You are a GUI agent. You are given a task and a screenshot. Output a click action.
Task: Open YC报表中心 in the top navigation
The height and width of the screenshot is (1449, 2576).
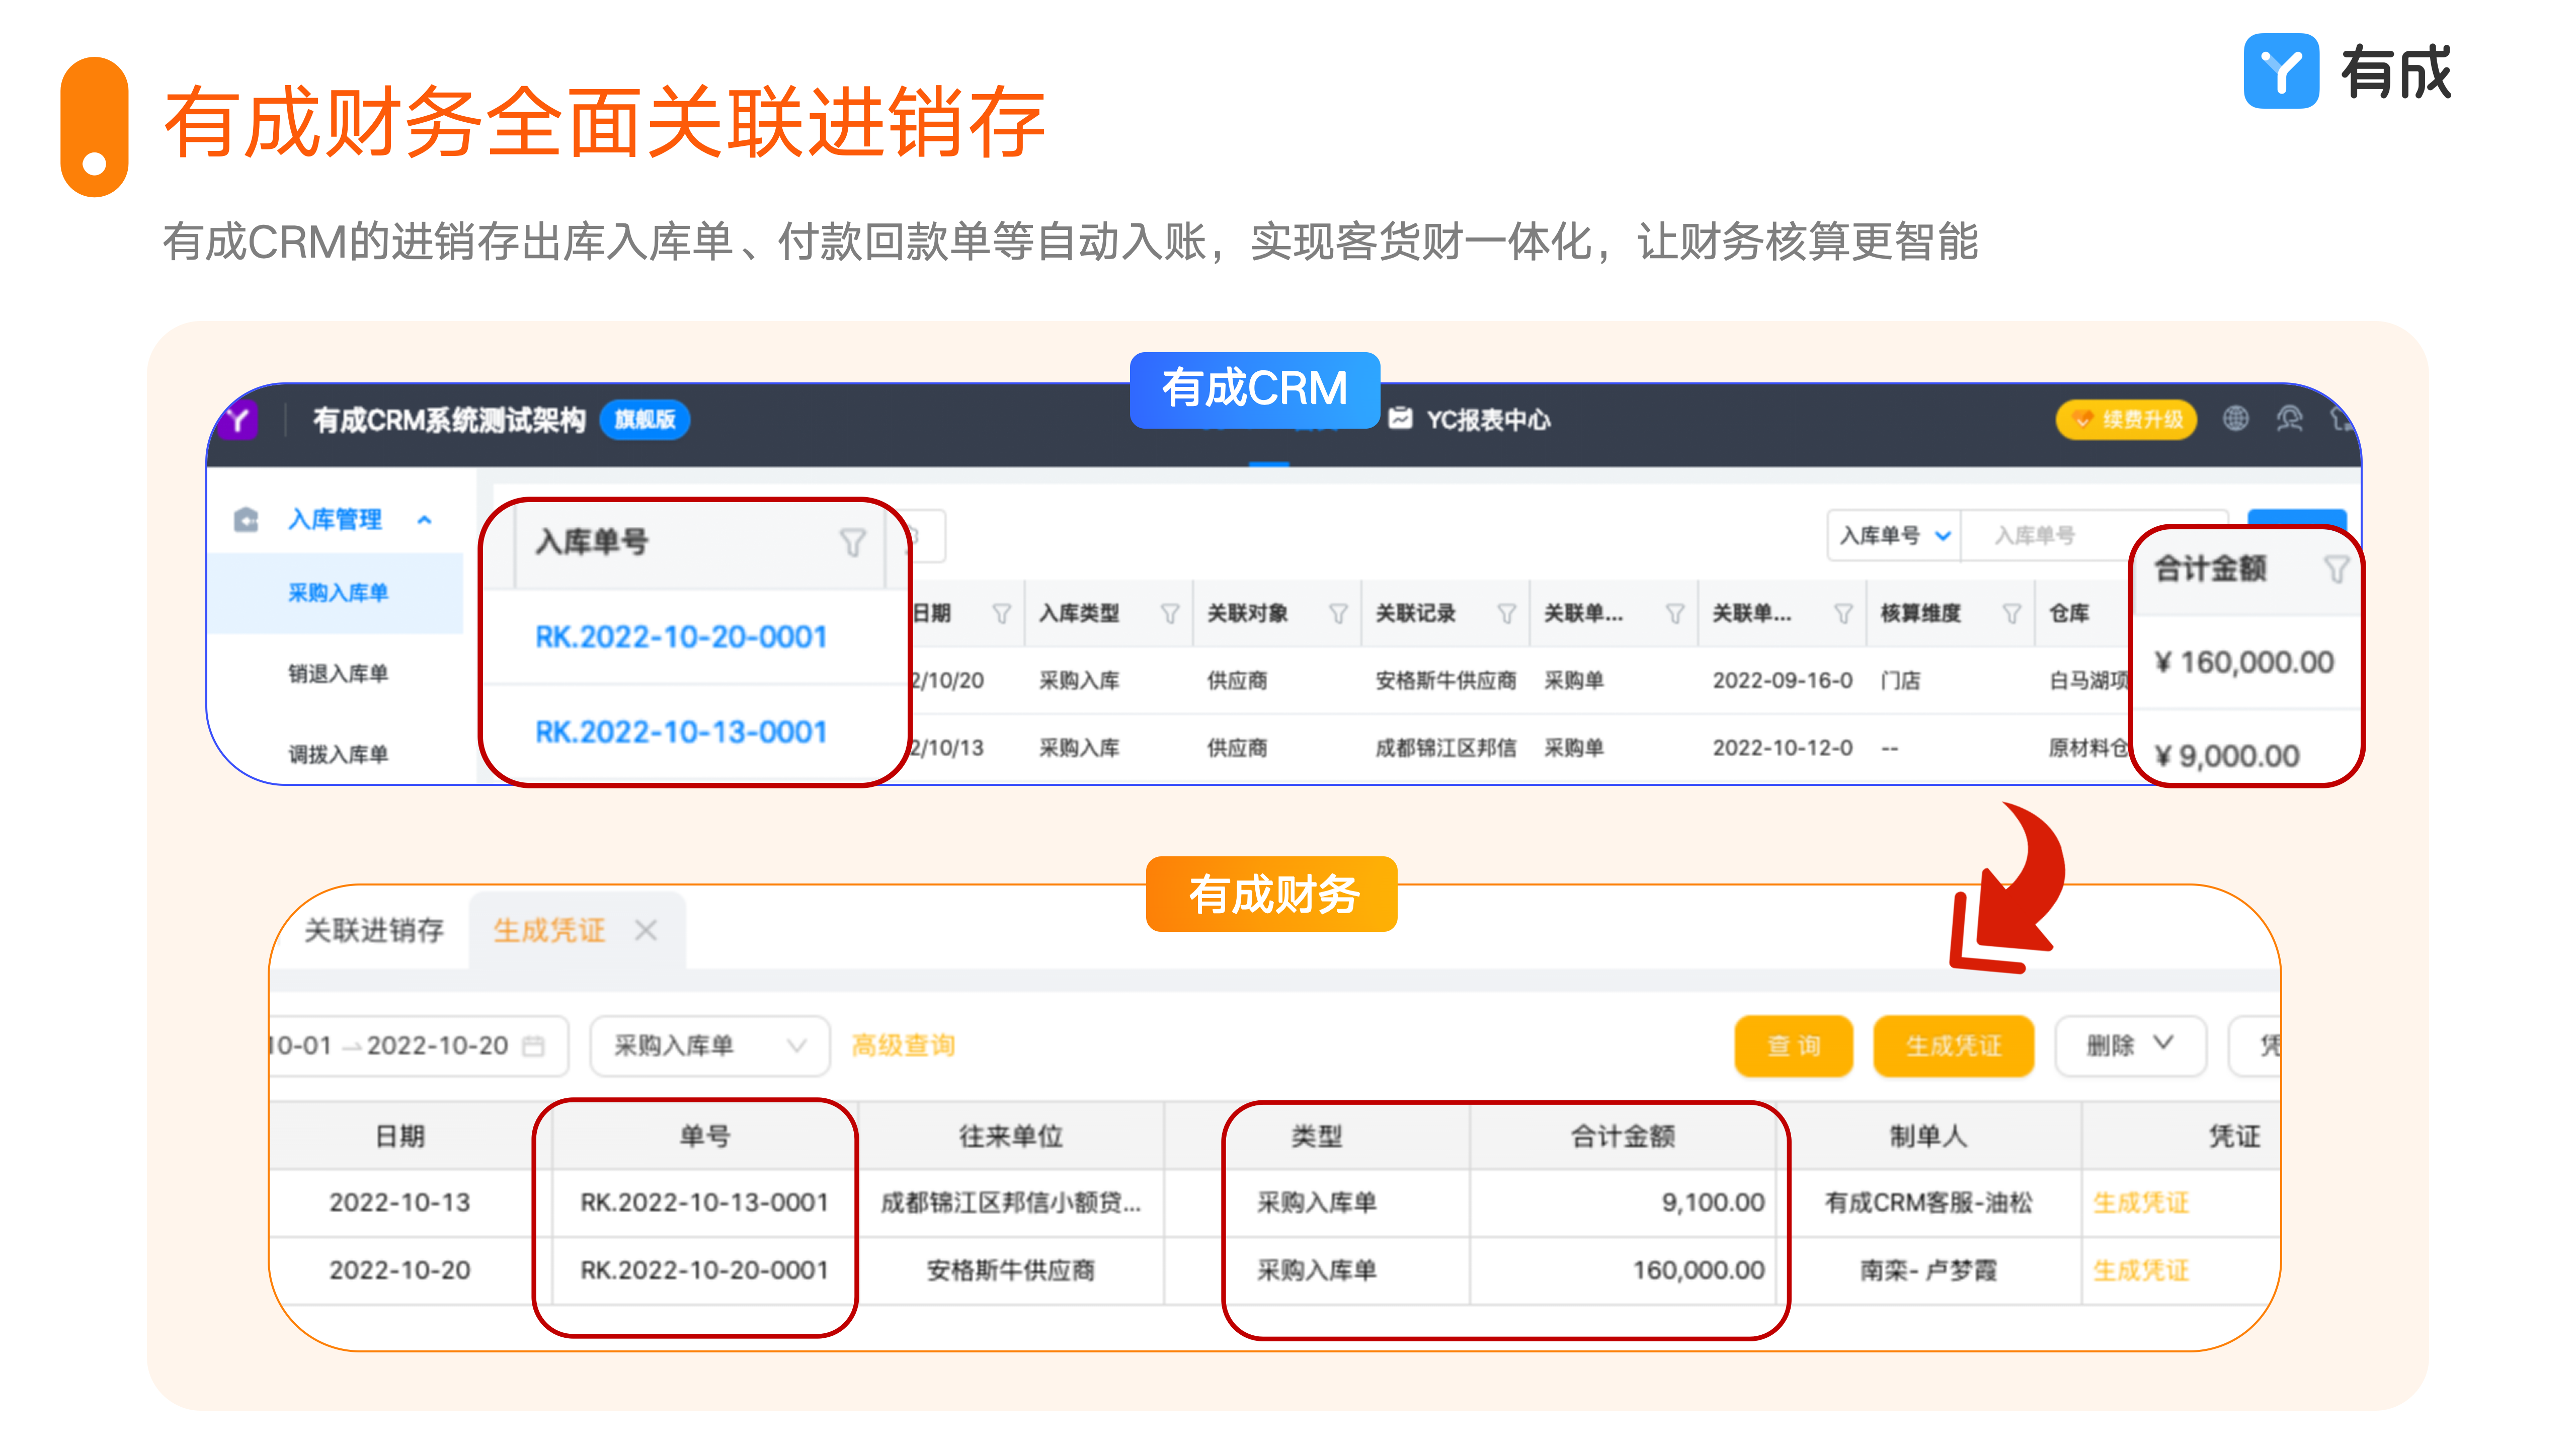point(1470,419)
